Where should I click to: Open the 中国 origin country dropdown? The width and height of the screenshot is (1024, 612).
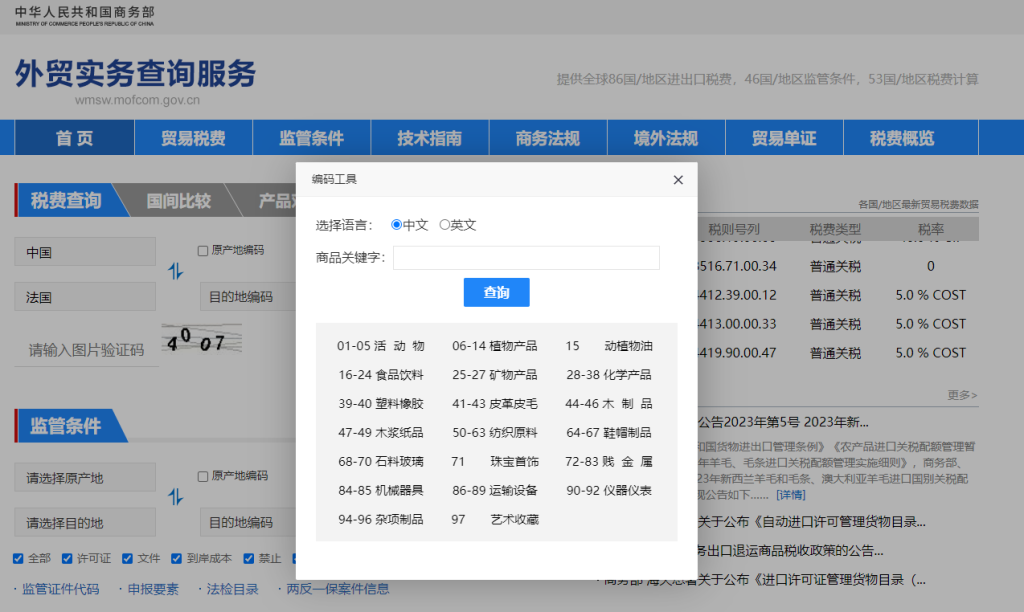click(85, 252)
